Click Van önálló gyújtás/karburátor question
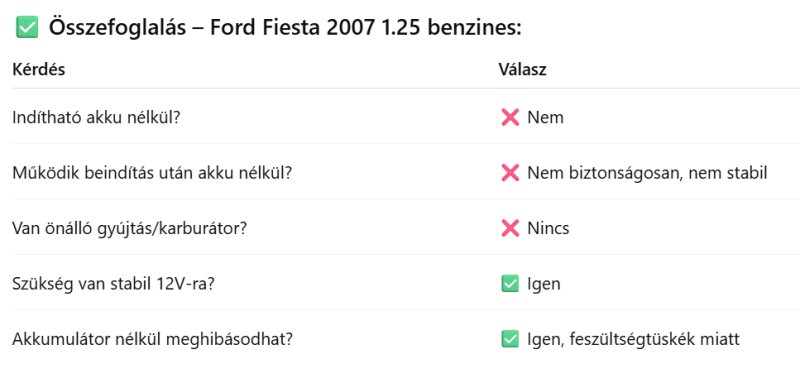 click(130, 228)
